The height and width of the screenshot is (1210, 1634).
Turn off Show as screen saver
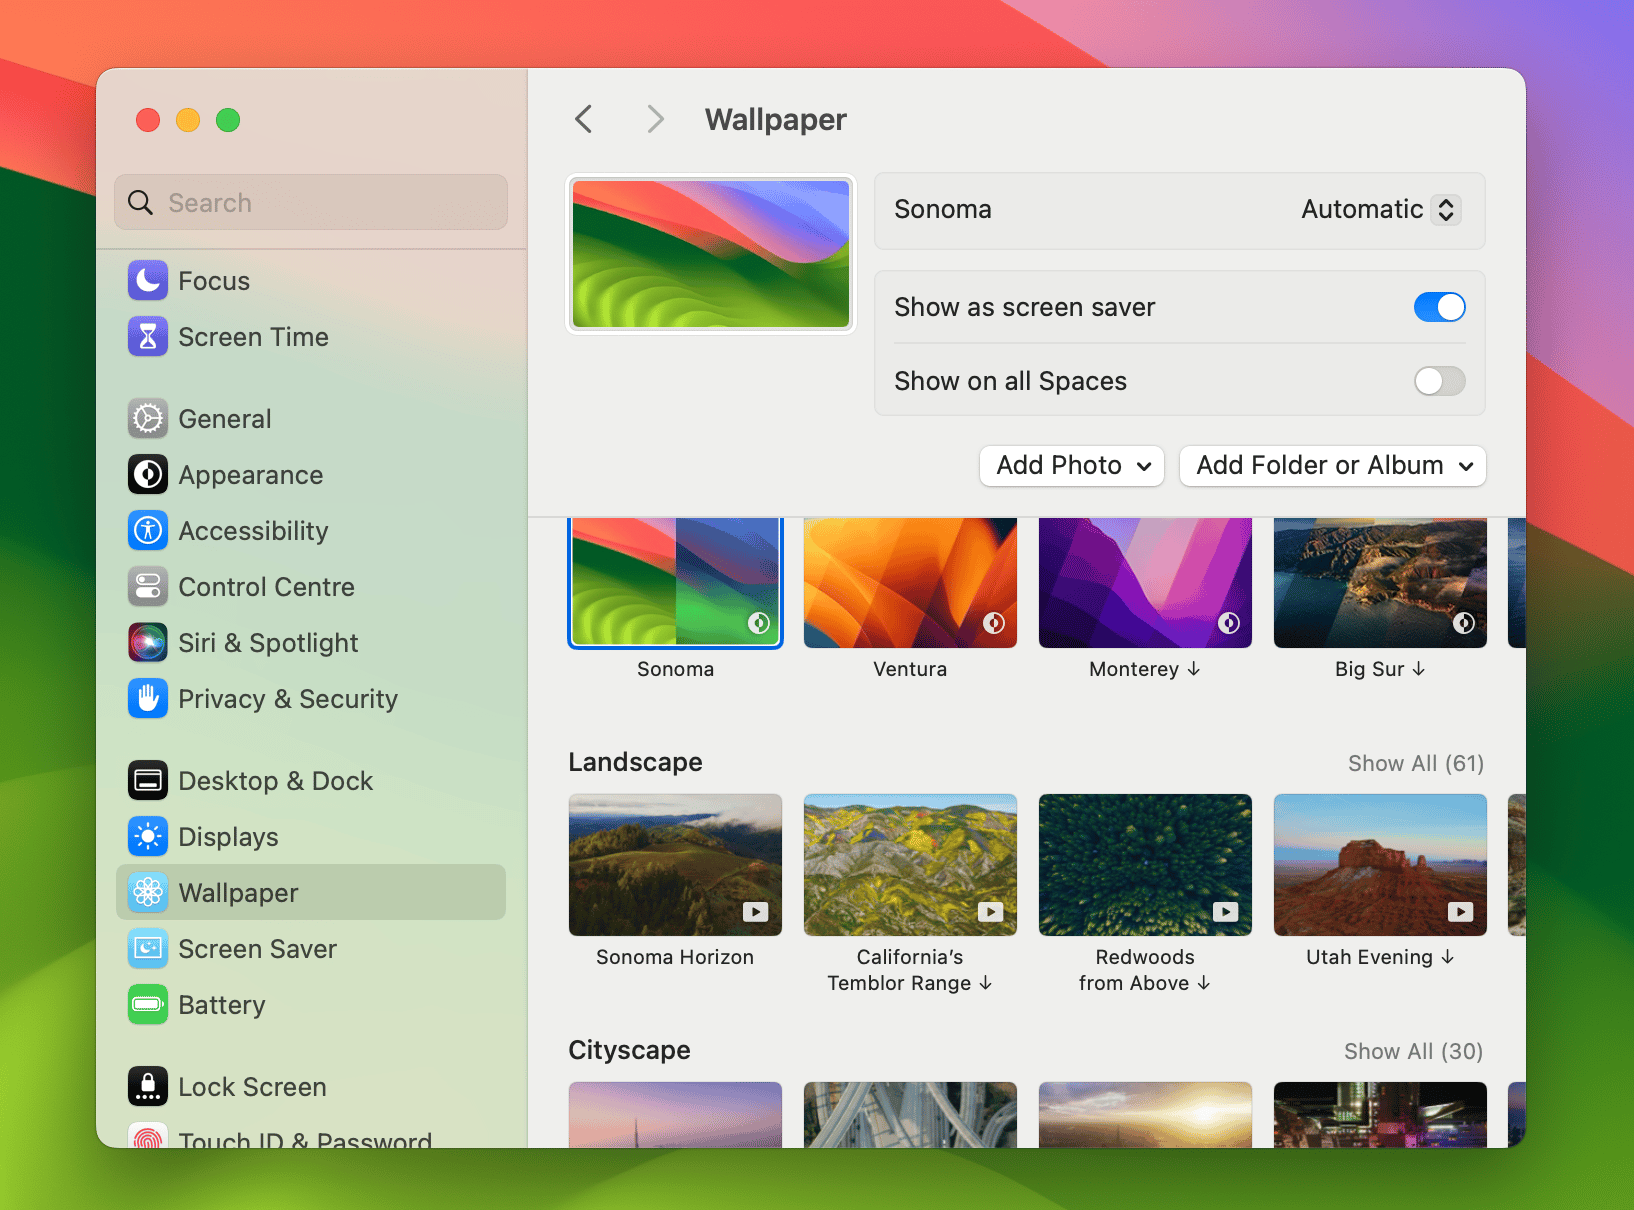(1440, 307)
